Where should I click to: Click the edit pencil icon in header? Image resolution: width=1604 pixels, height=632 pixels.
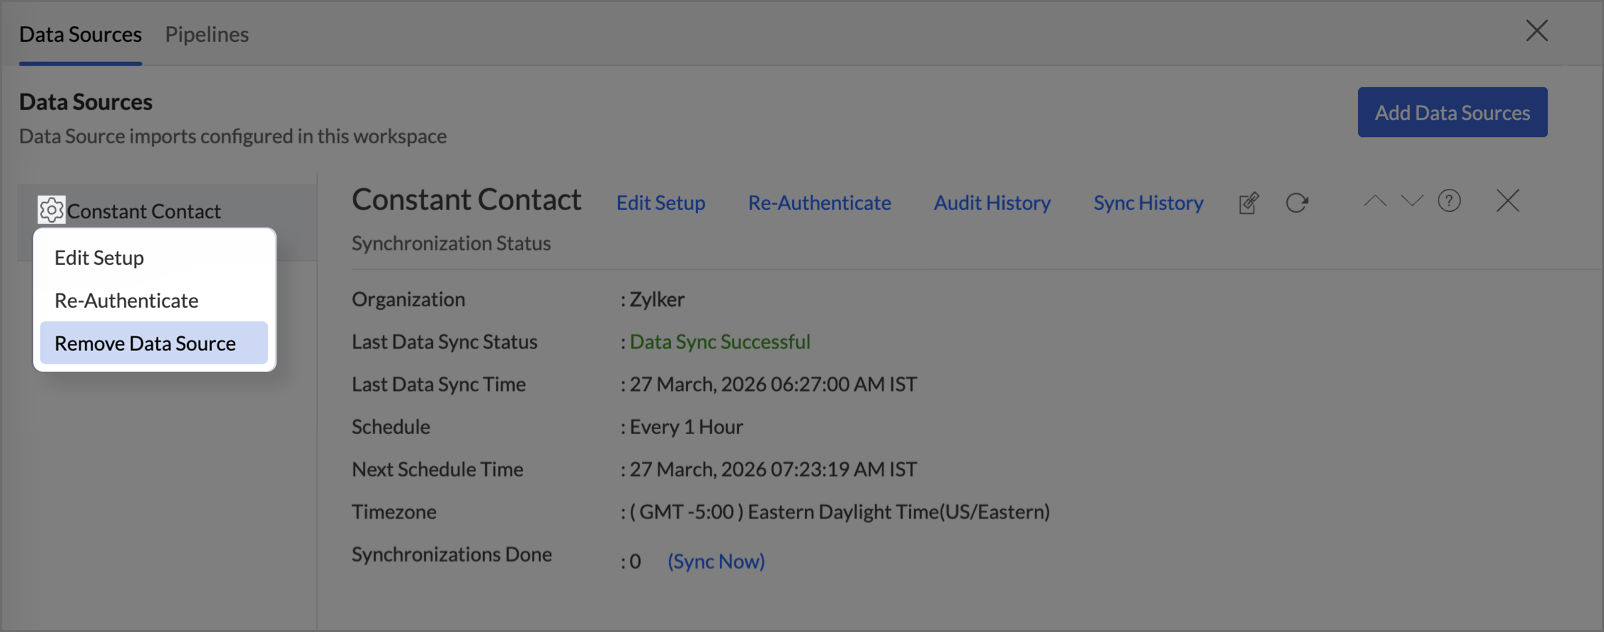click(x=1248, y=203)
